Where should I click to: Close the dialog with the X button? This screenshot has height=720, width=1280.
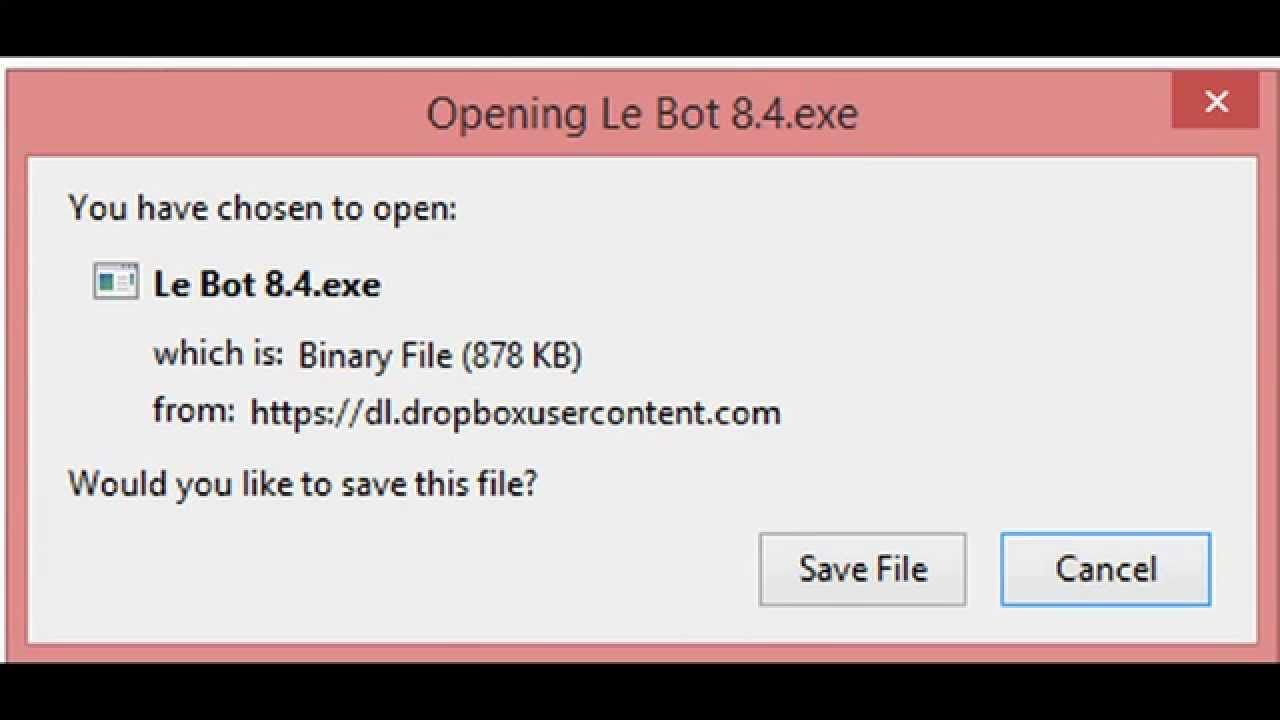(x=1216, y=101)
